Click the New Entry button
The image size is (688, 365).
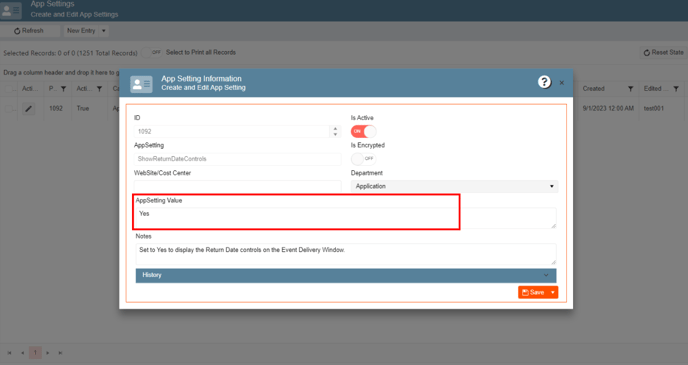click(81, 31)
